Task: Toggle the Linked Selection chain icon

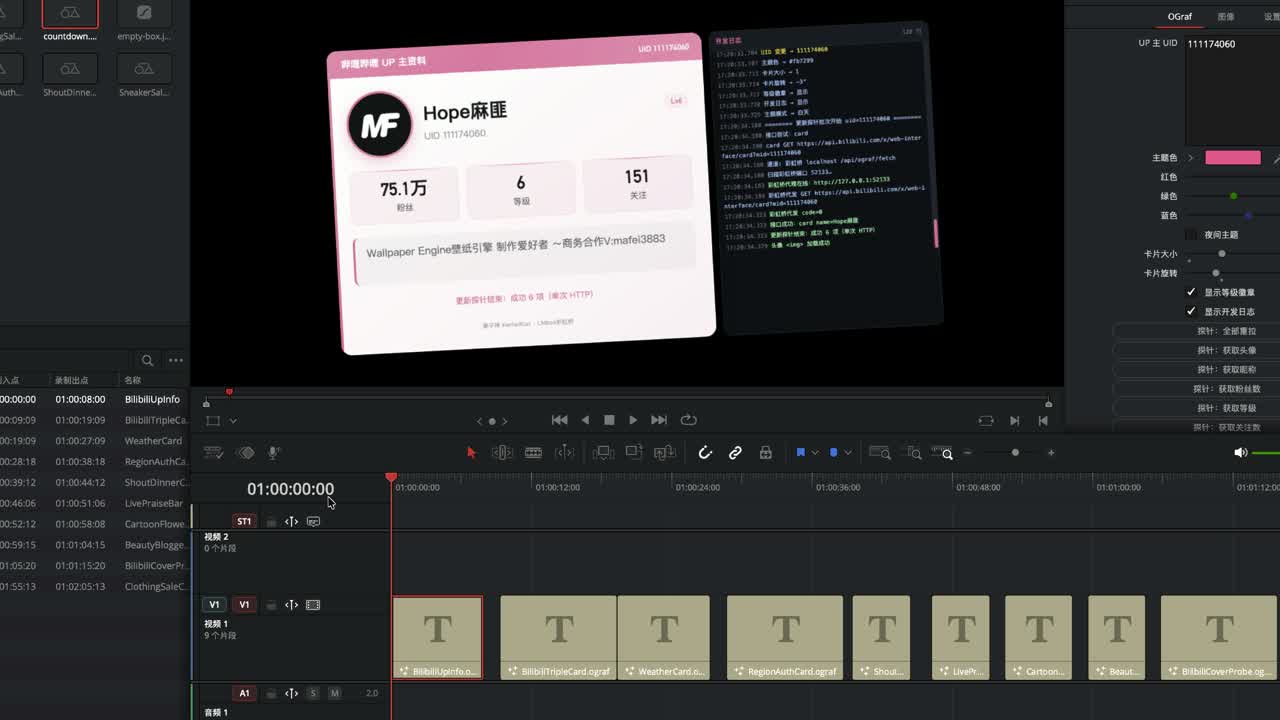Action: click(735, 453)
